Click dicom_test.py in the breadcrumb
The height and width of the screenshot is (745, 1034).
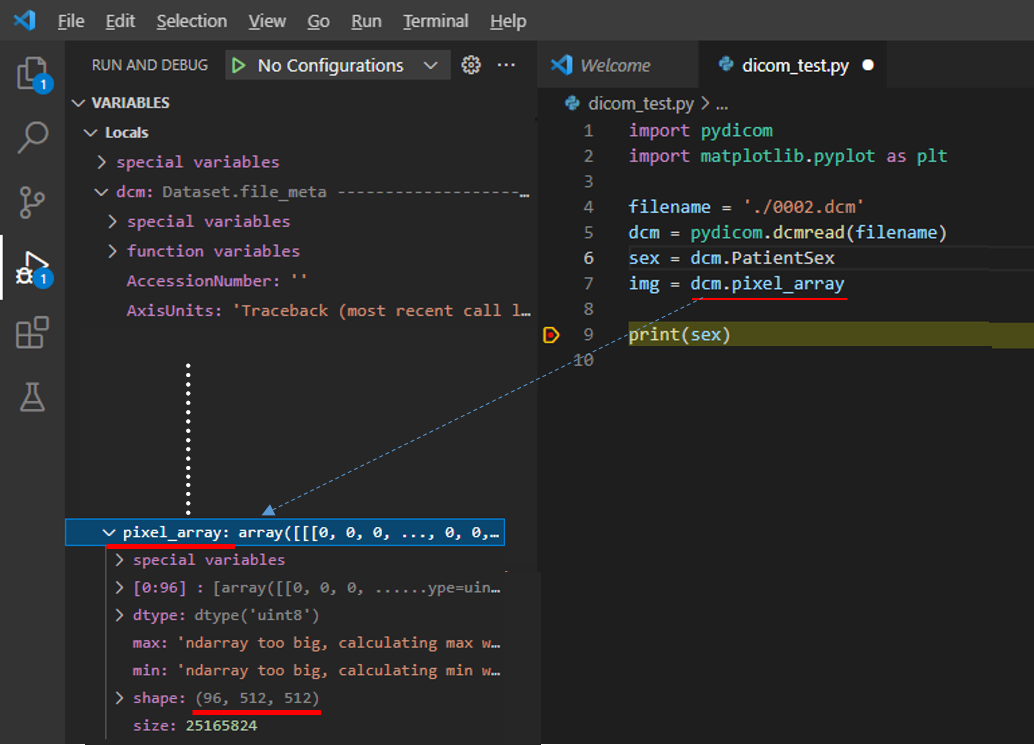pos(640,104)
